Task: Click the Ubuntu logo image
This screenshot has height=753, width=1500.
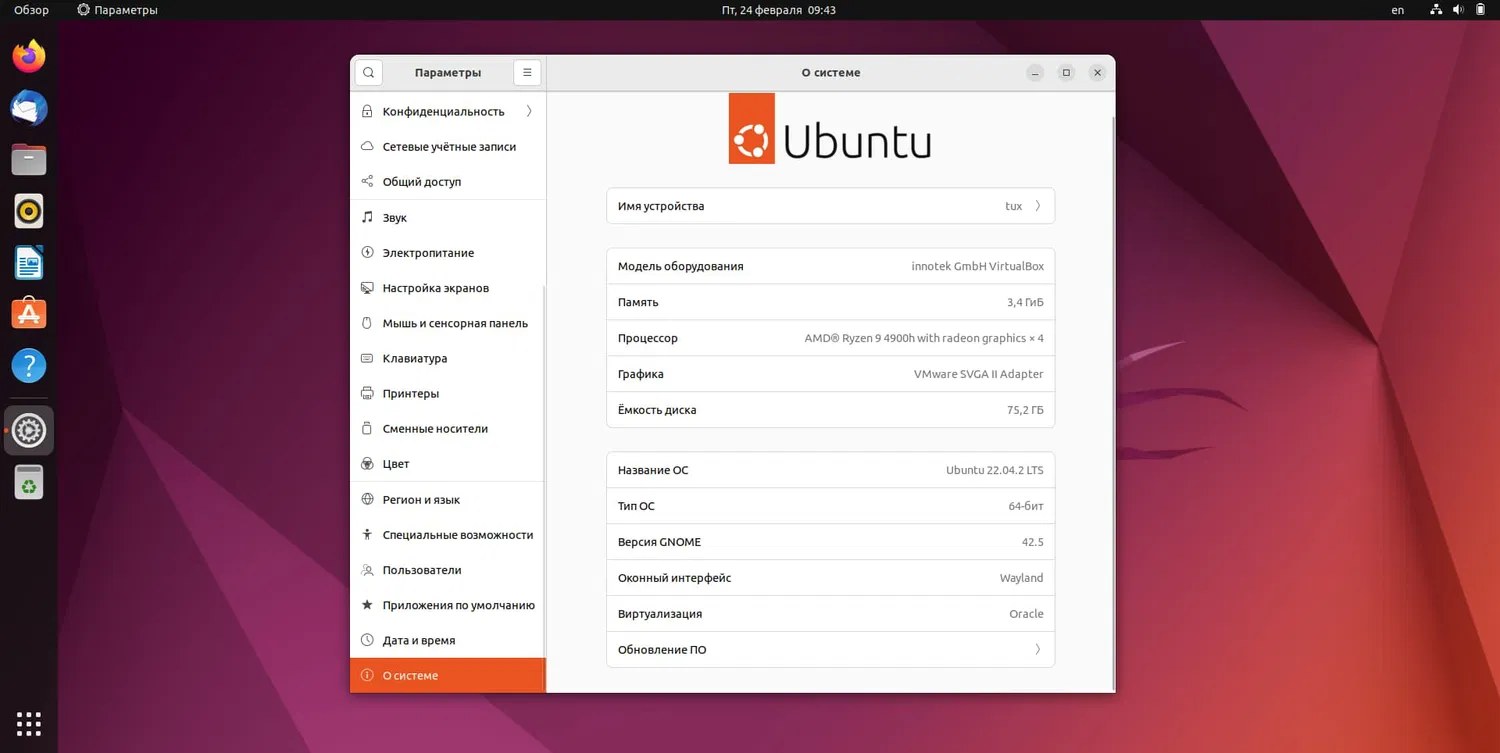Action: tap(831, 129)
